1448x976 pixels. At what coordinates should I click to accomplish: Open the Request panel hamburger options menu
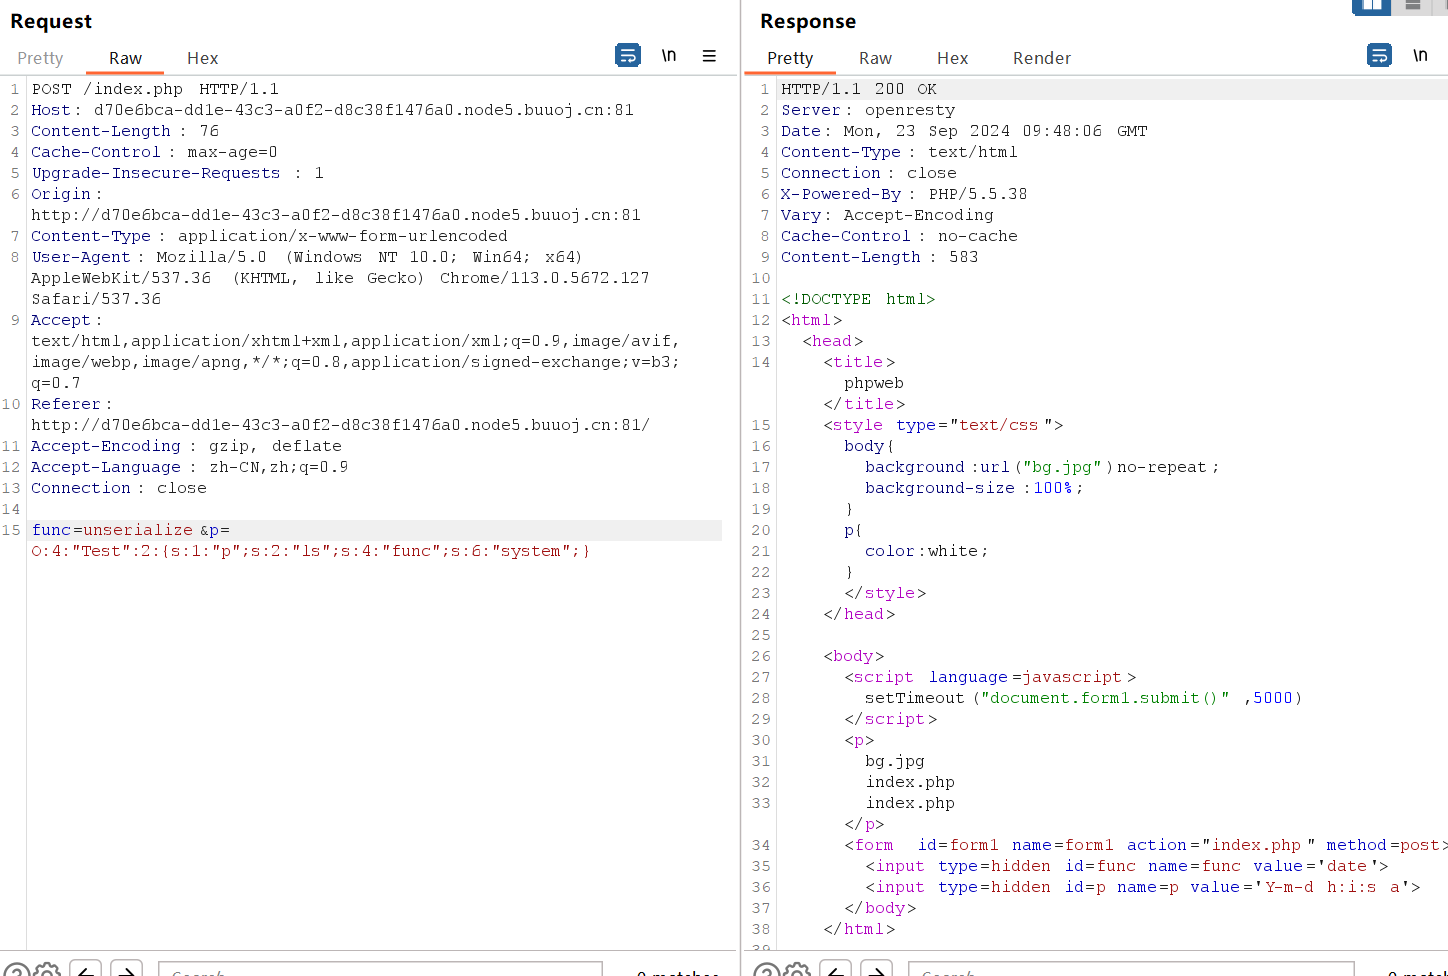point(709,56)
